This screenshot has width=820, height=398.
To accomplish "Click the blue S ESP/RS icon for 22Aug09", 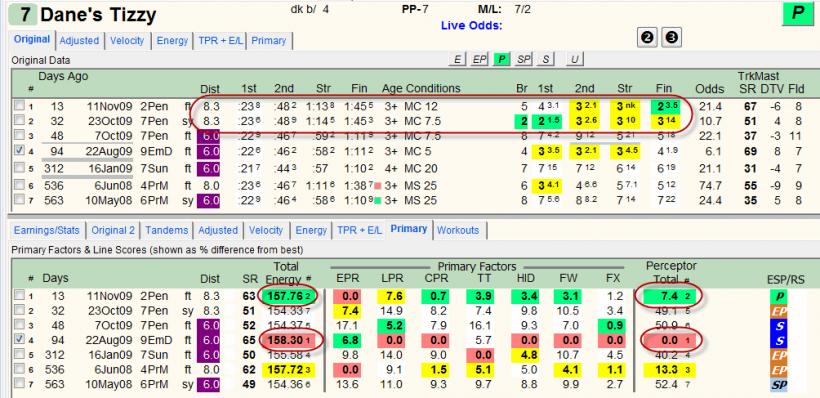I will point(779,340).
